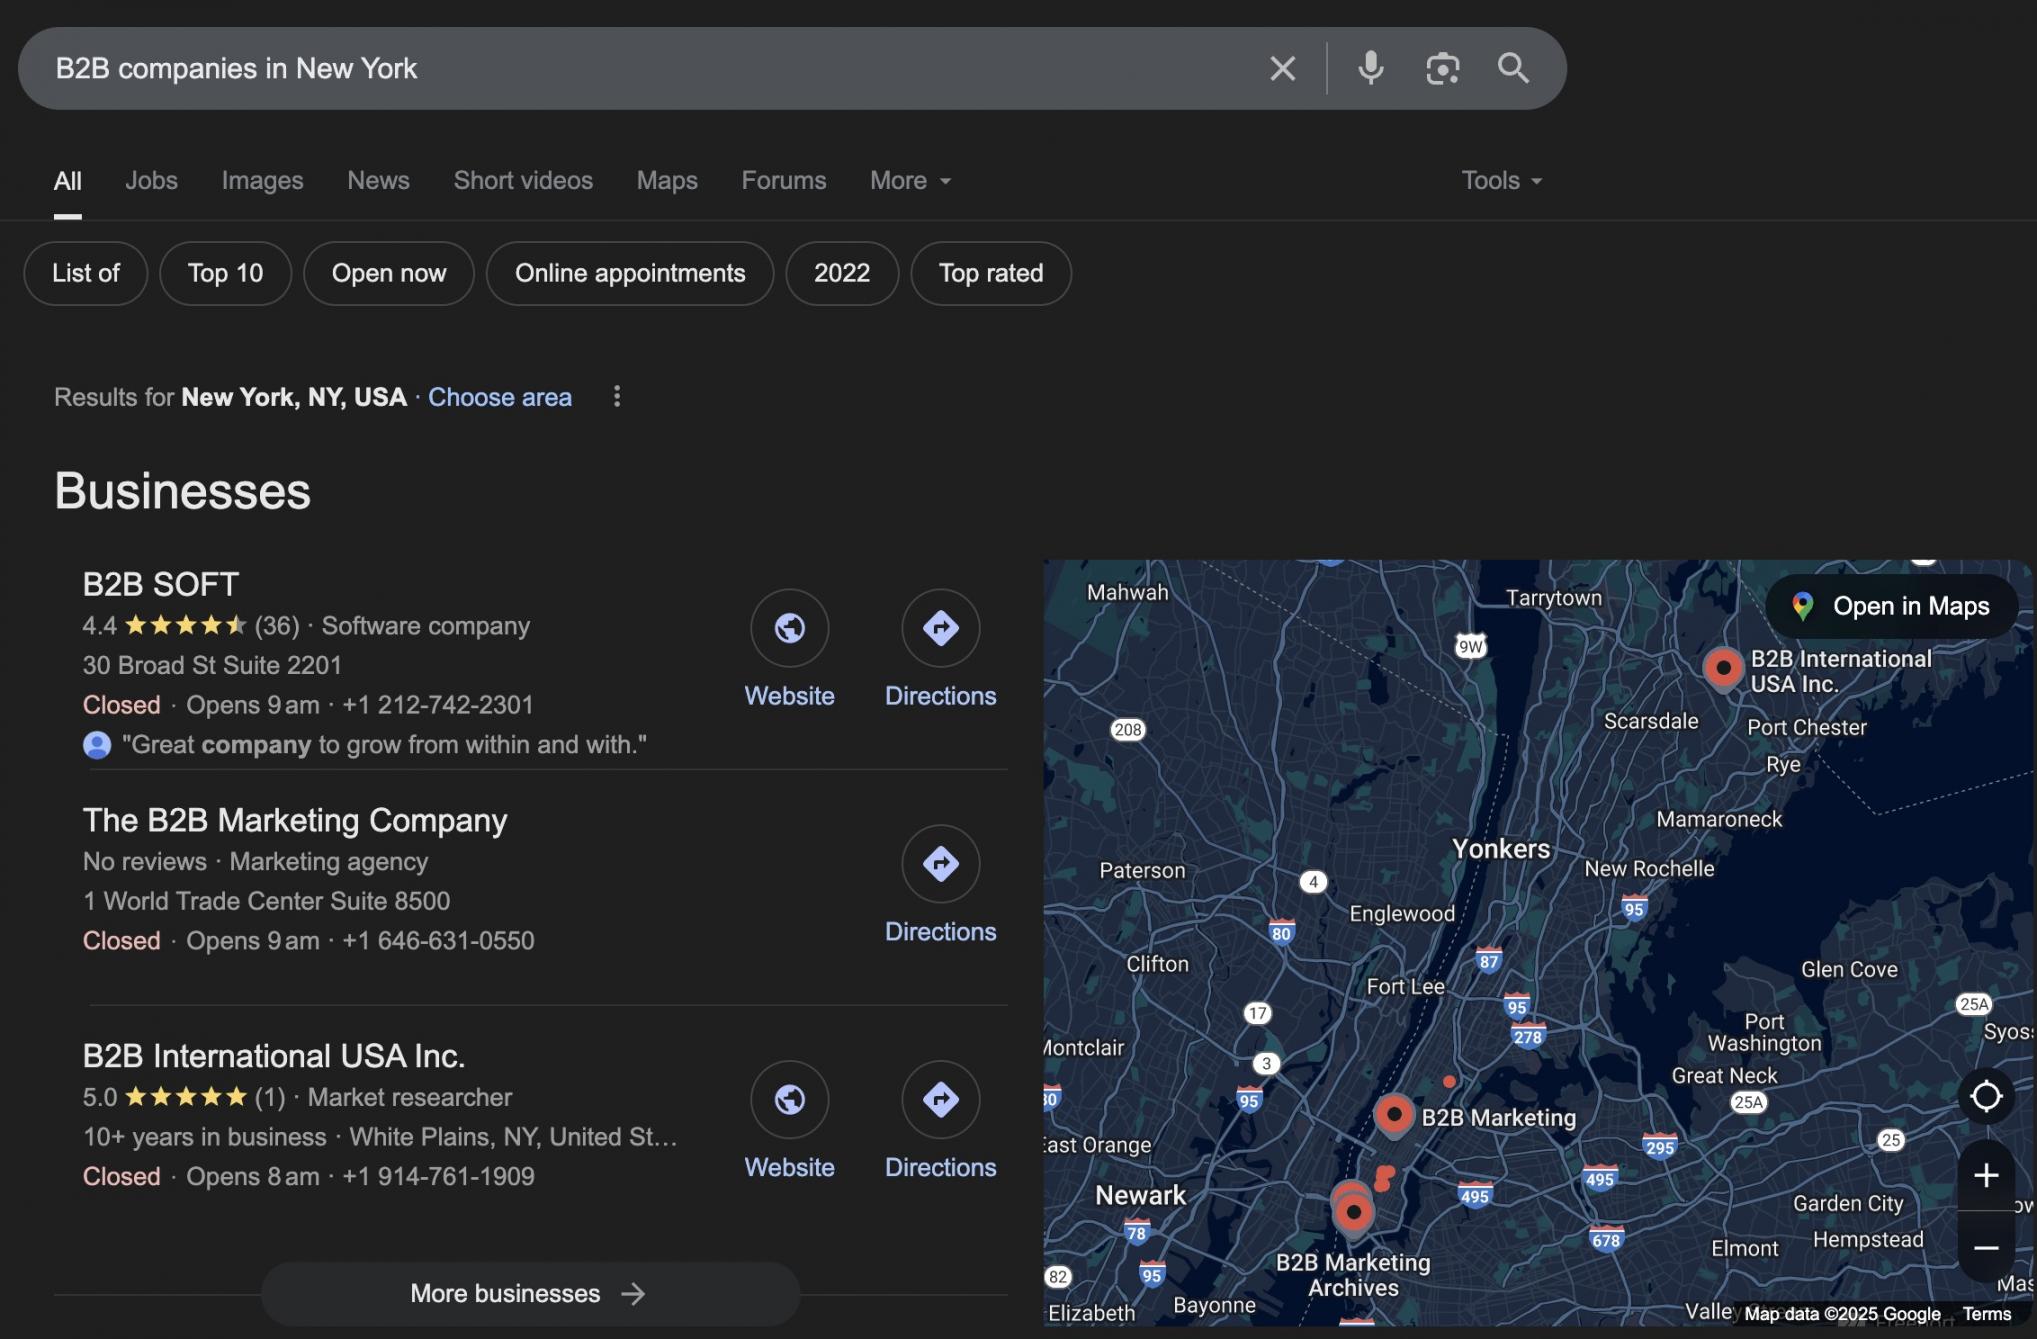Image resolution: width=2037 pixels, height=1339 pixels.
Task: Center map on my location
Action: click(x=1986, y=1097)
